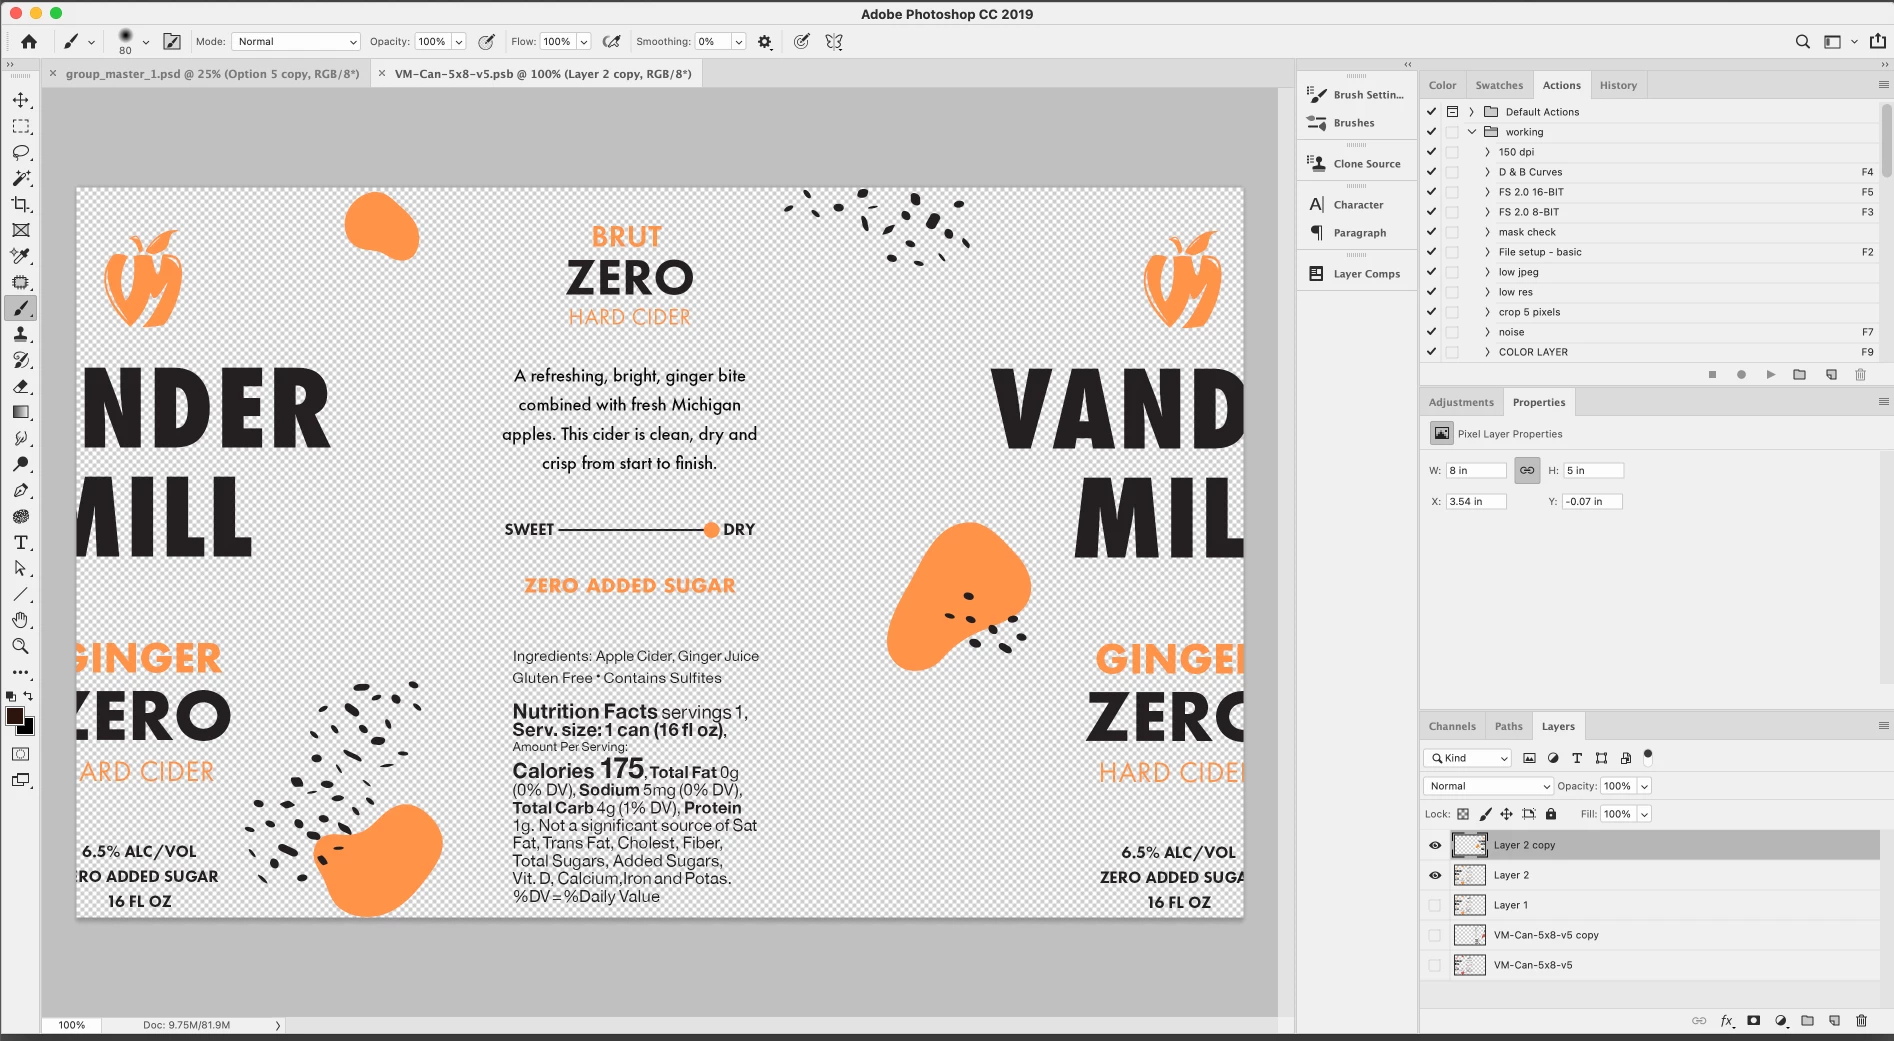Viewport: 1894px width, 1041px height.
Task: Toggle dialog box for D & B Curves
Action: point(1452,172)
